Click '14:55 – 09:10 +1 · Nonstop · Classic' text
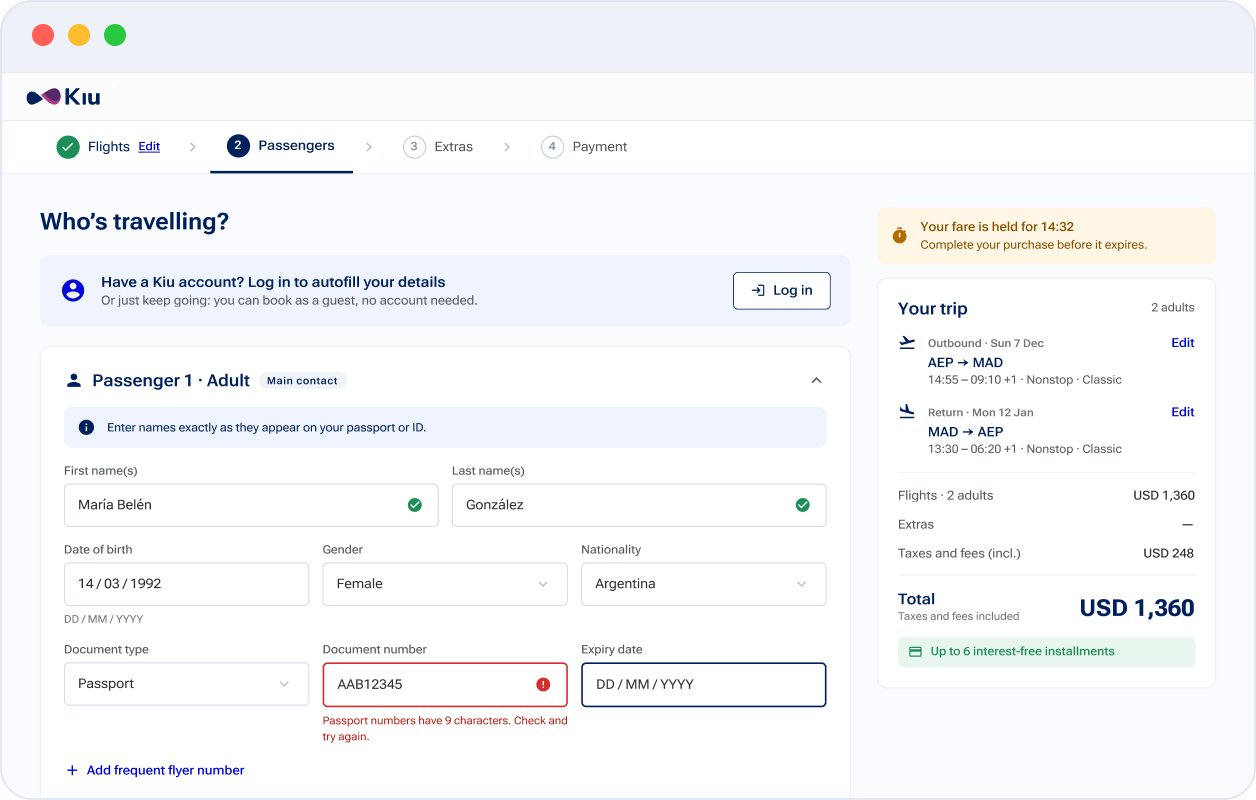 (1025, 380)
